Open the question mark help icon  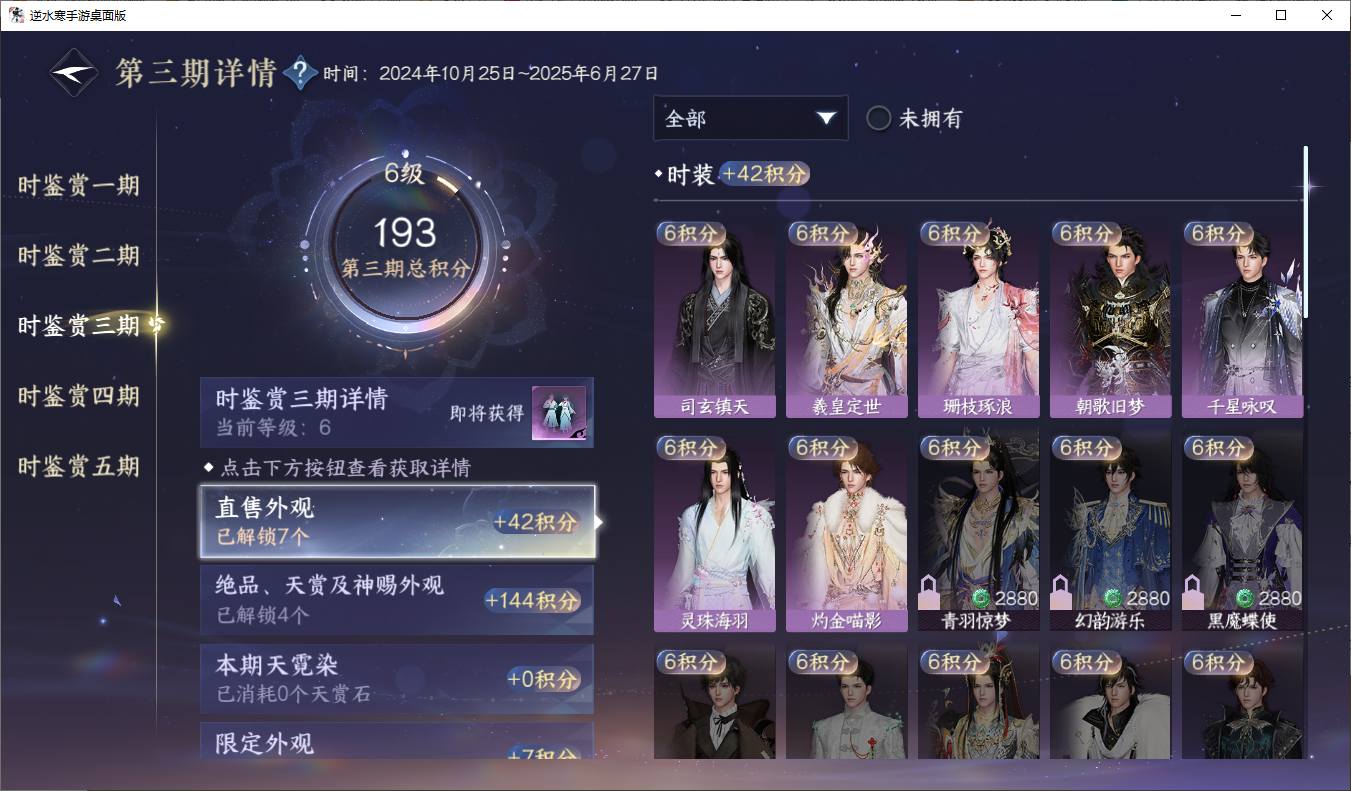(300, 73)
